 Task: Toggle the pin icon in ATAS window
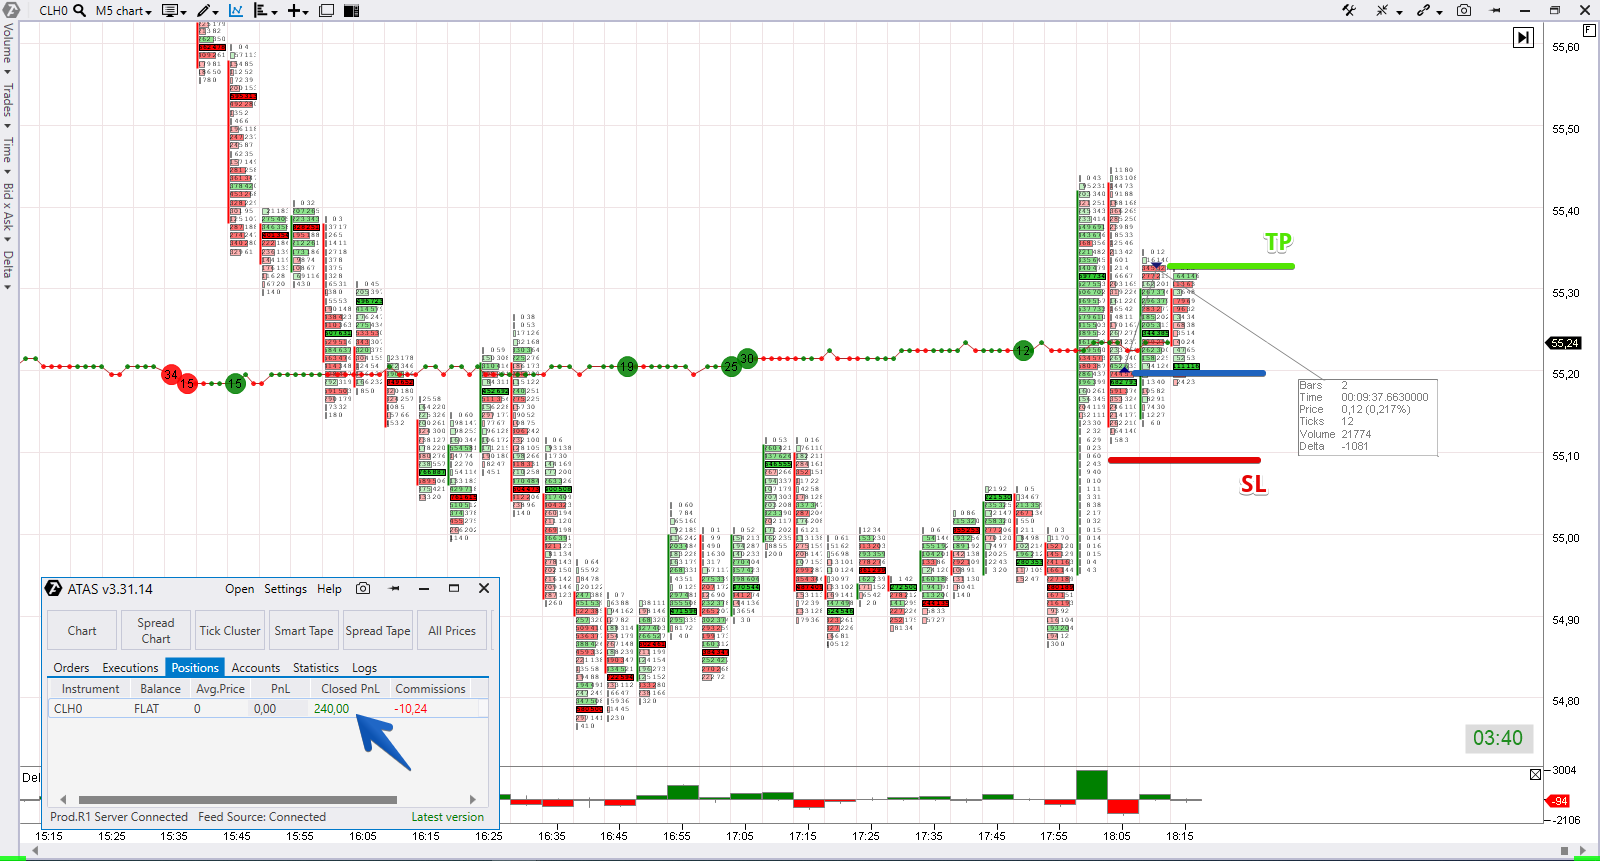(394, 589)
